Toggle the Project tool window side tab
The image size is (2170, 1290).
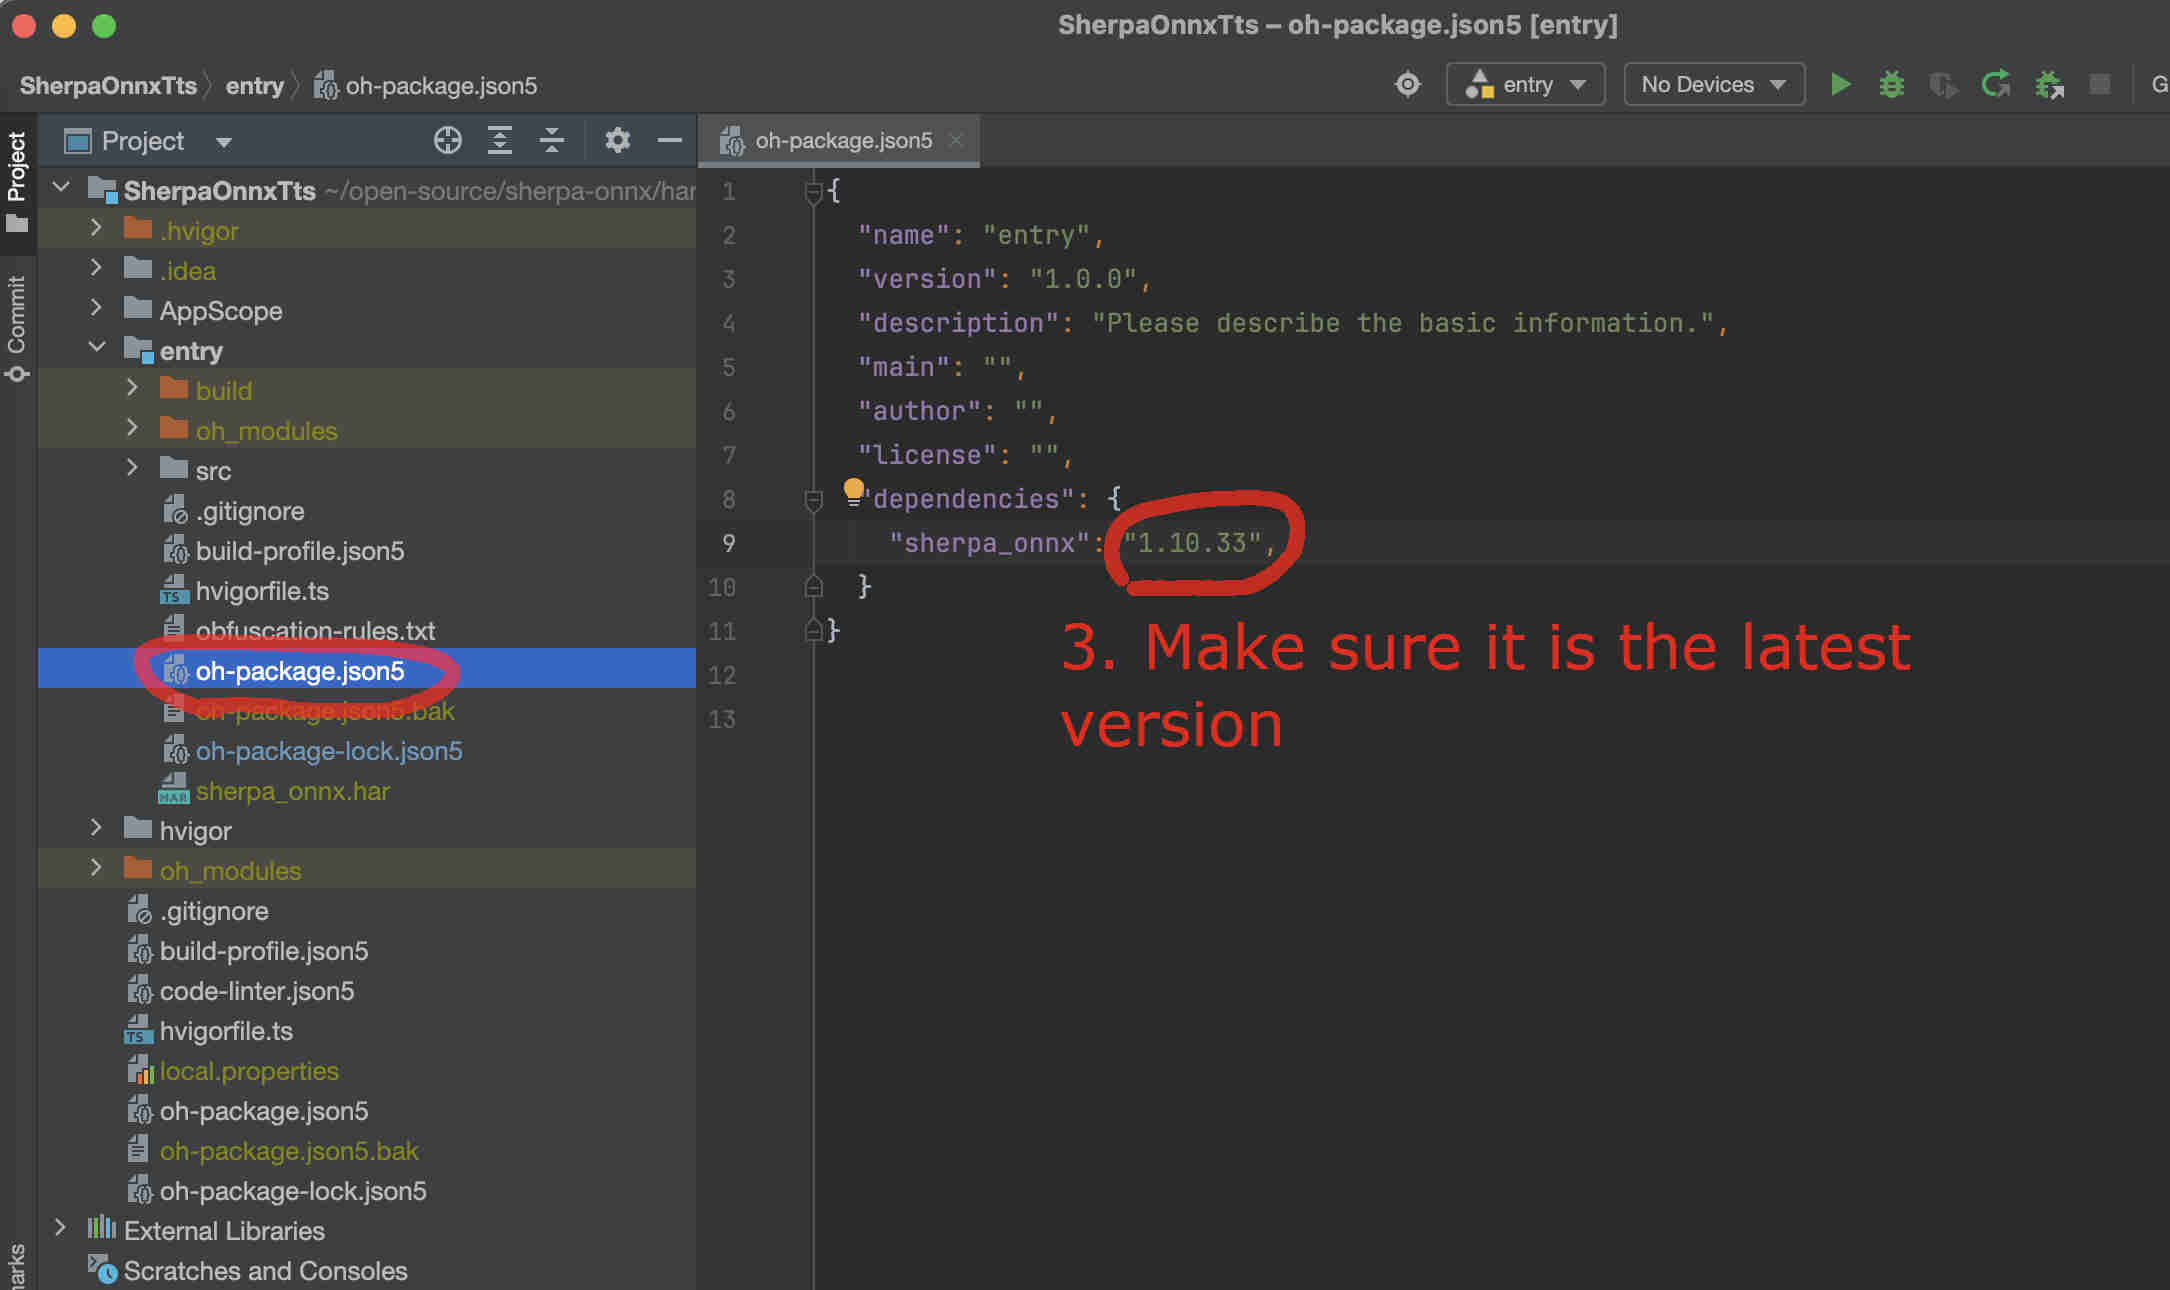click(x=17, y=180)
